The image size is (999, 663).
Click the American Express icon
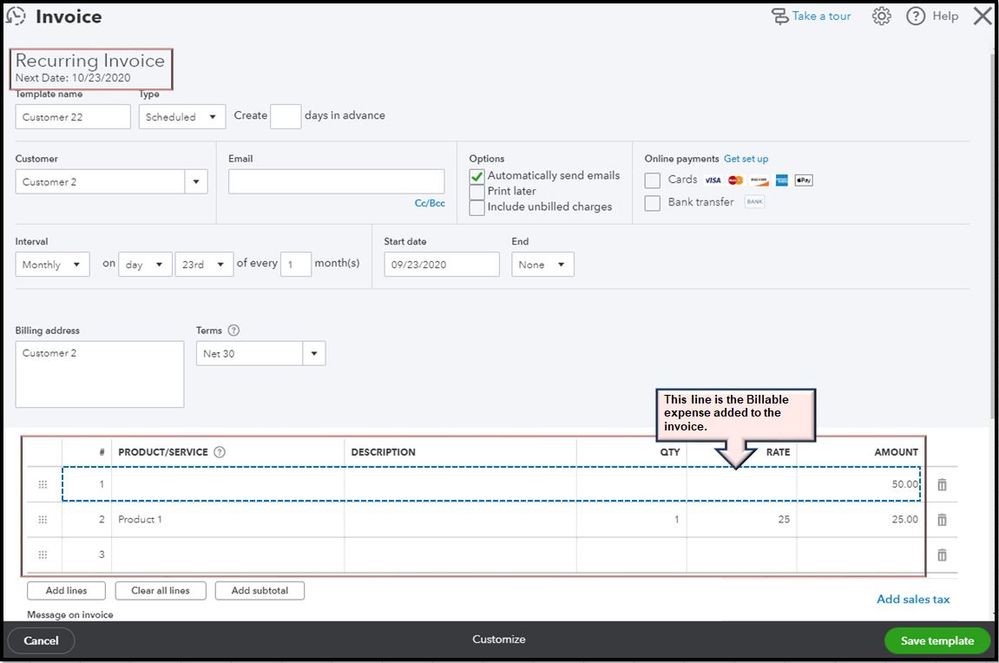[782, 180]
